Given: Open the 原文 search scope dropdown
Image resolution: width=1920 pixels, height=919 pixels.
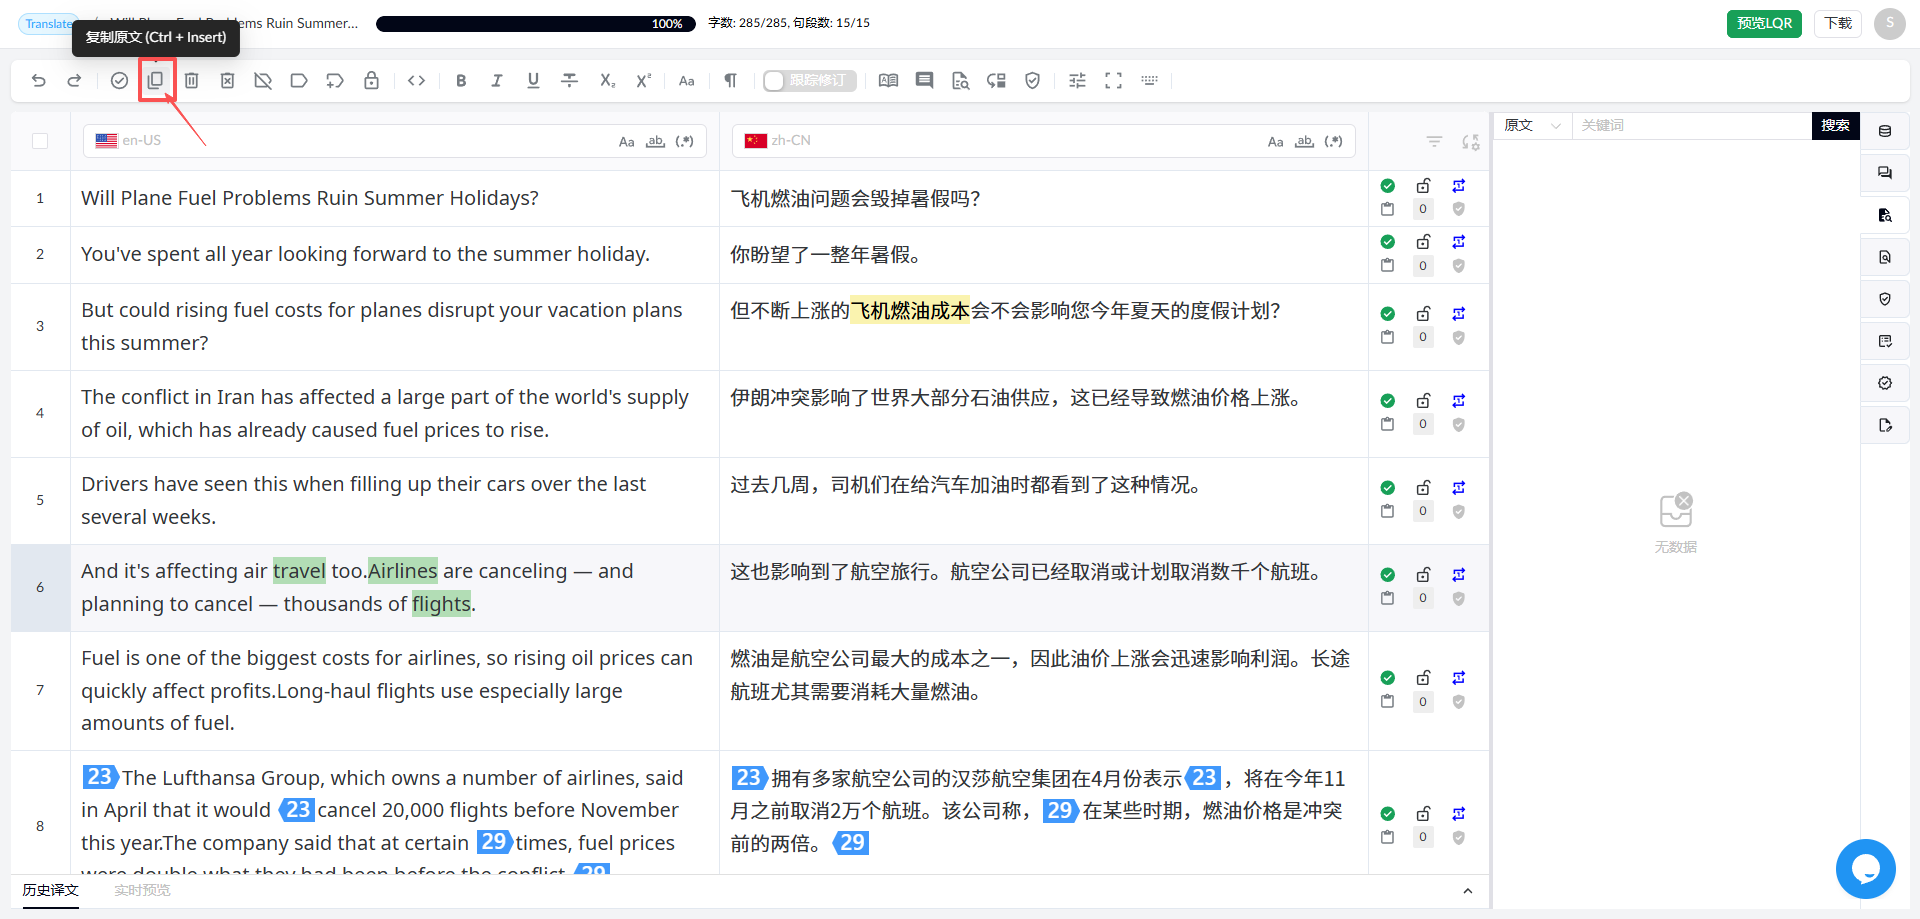Looking at the screenshot, I should tap(1532, 125).
